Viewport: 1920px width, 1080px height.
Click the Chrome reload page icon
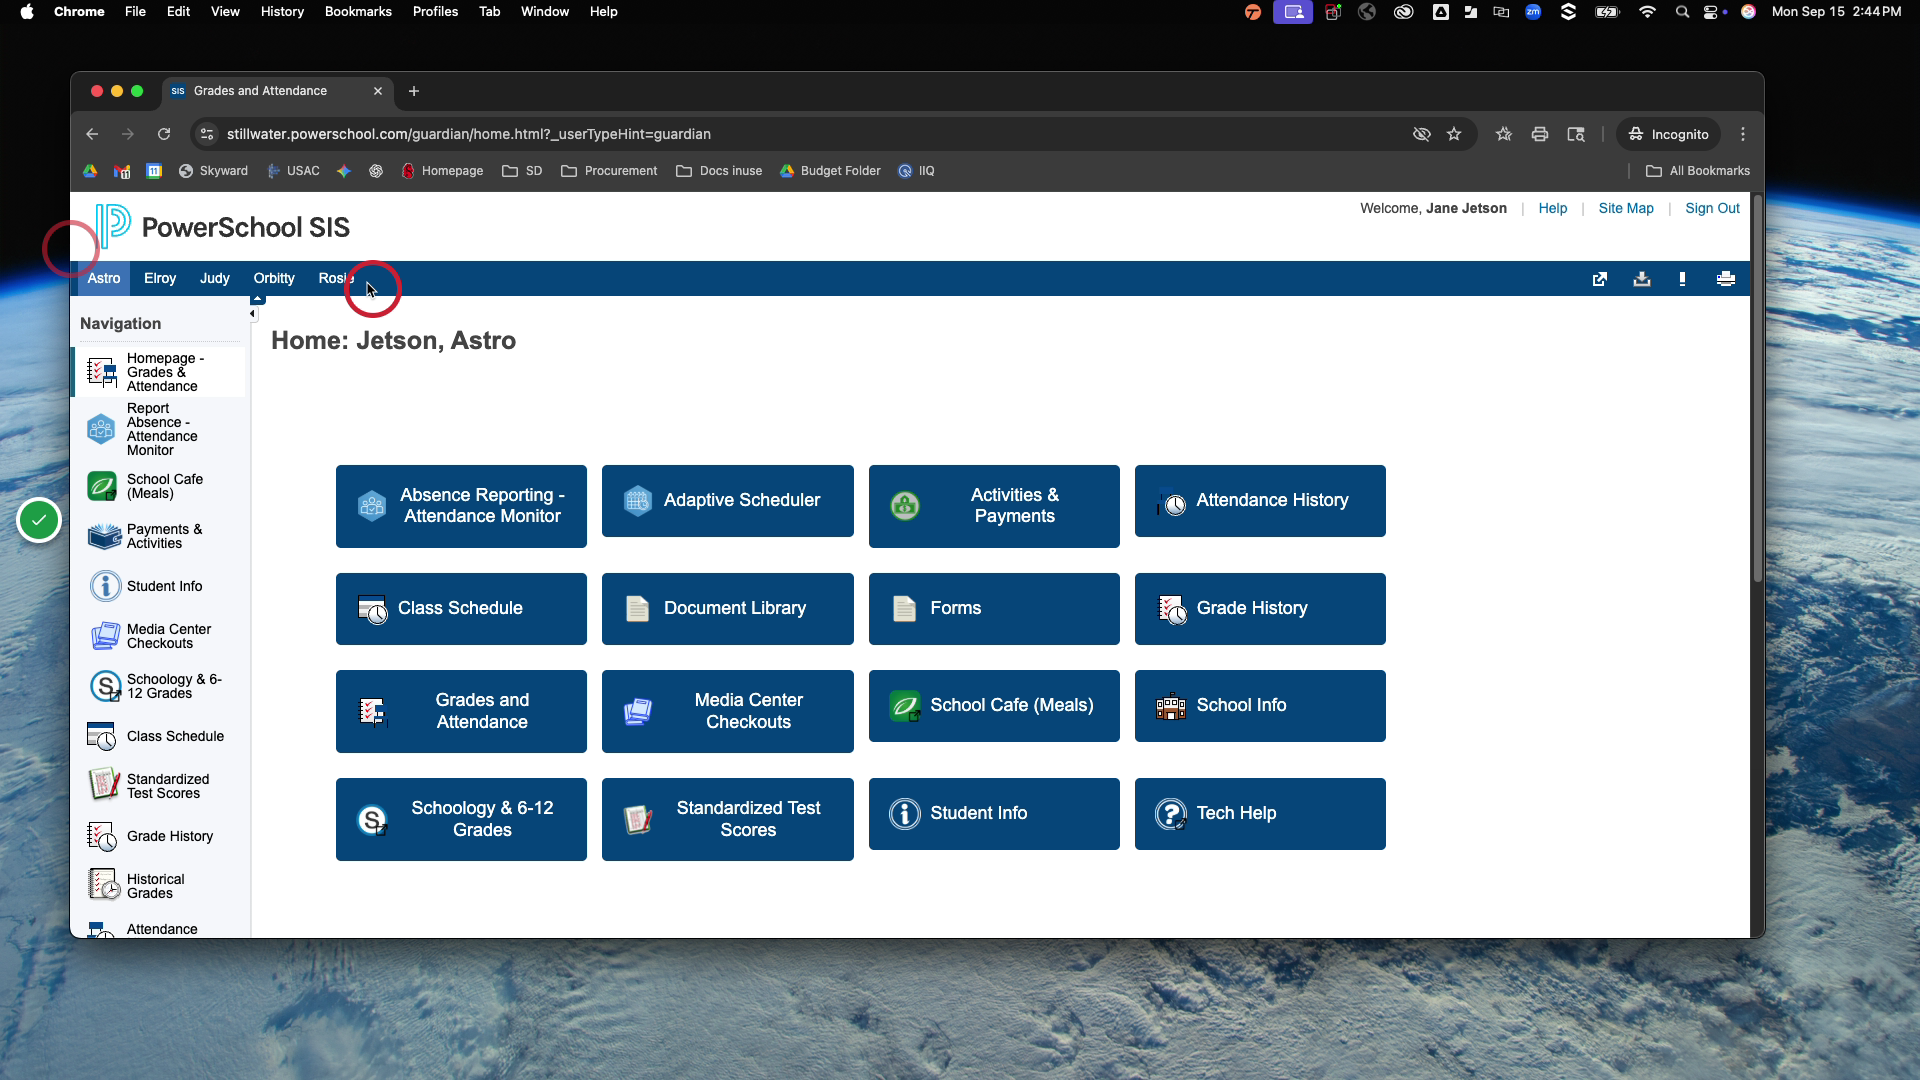point(164,134)
